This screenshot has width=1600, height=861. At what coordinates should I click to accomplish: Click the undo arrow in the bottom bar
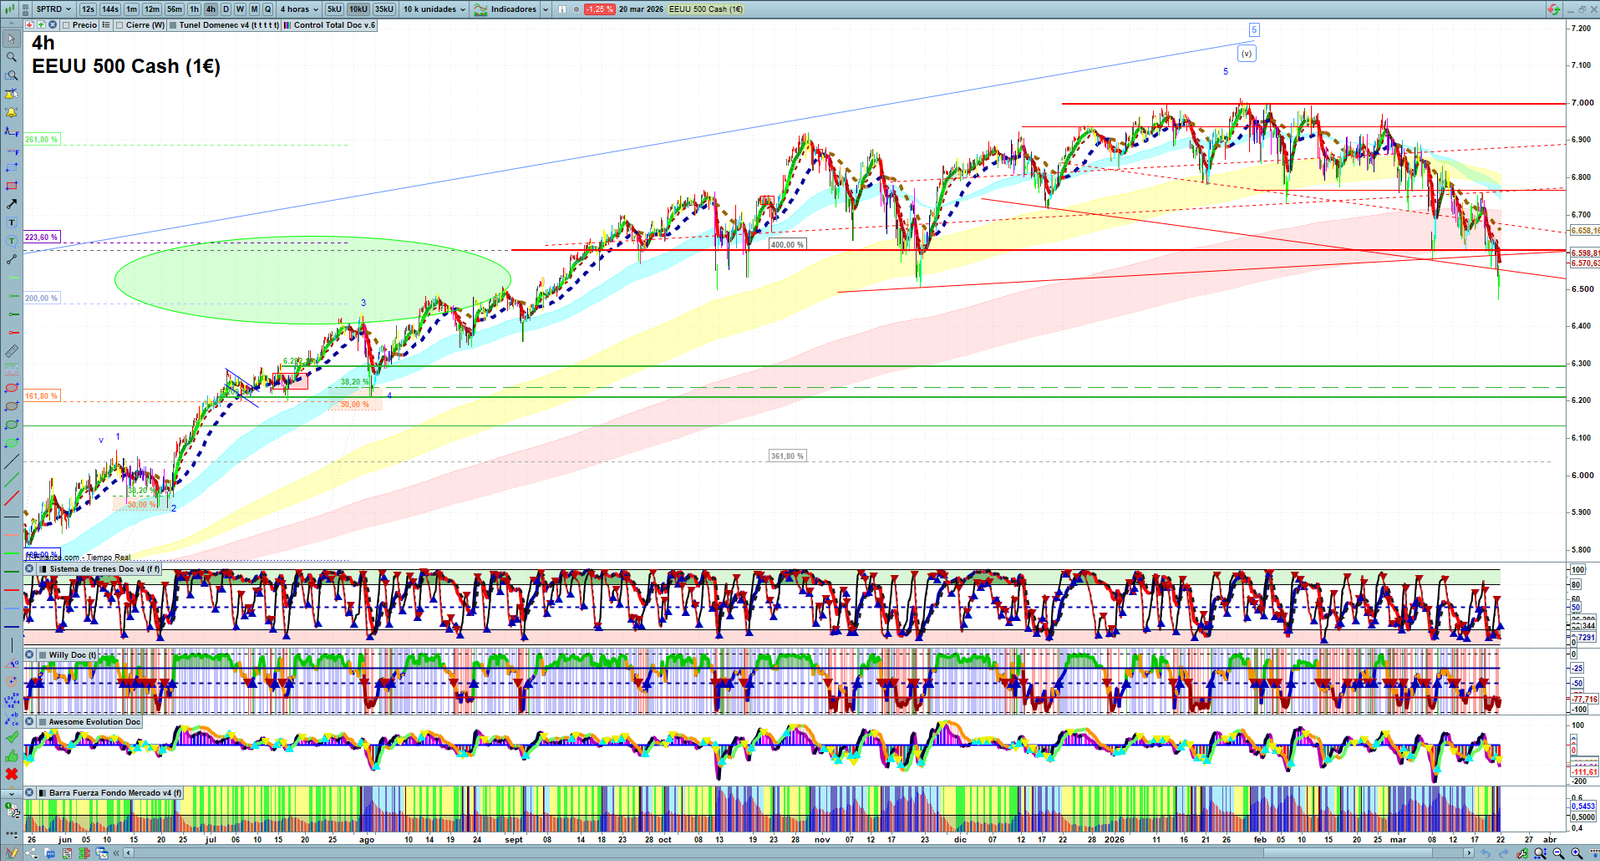[x=1487, y=853]
